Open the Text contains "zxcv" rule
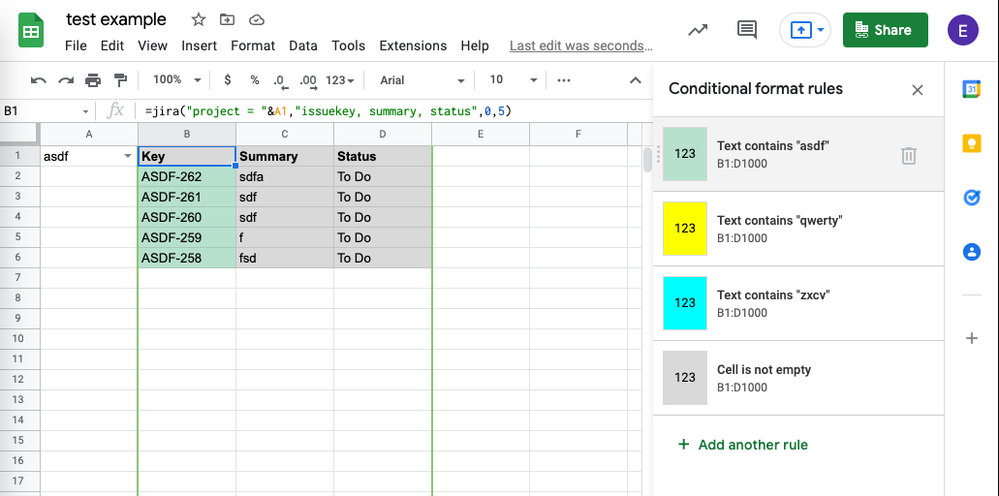999x496 pixels. 798,303
